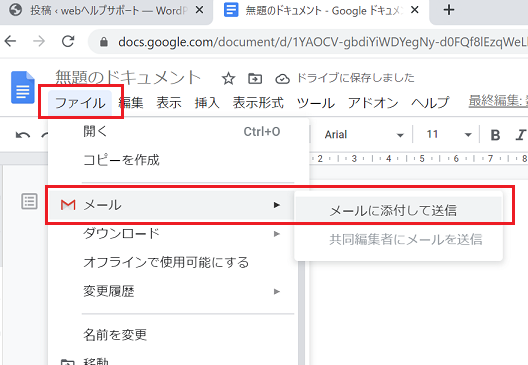Open the 挿入 menu

pos(207,102)
